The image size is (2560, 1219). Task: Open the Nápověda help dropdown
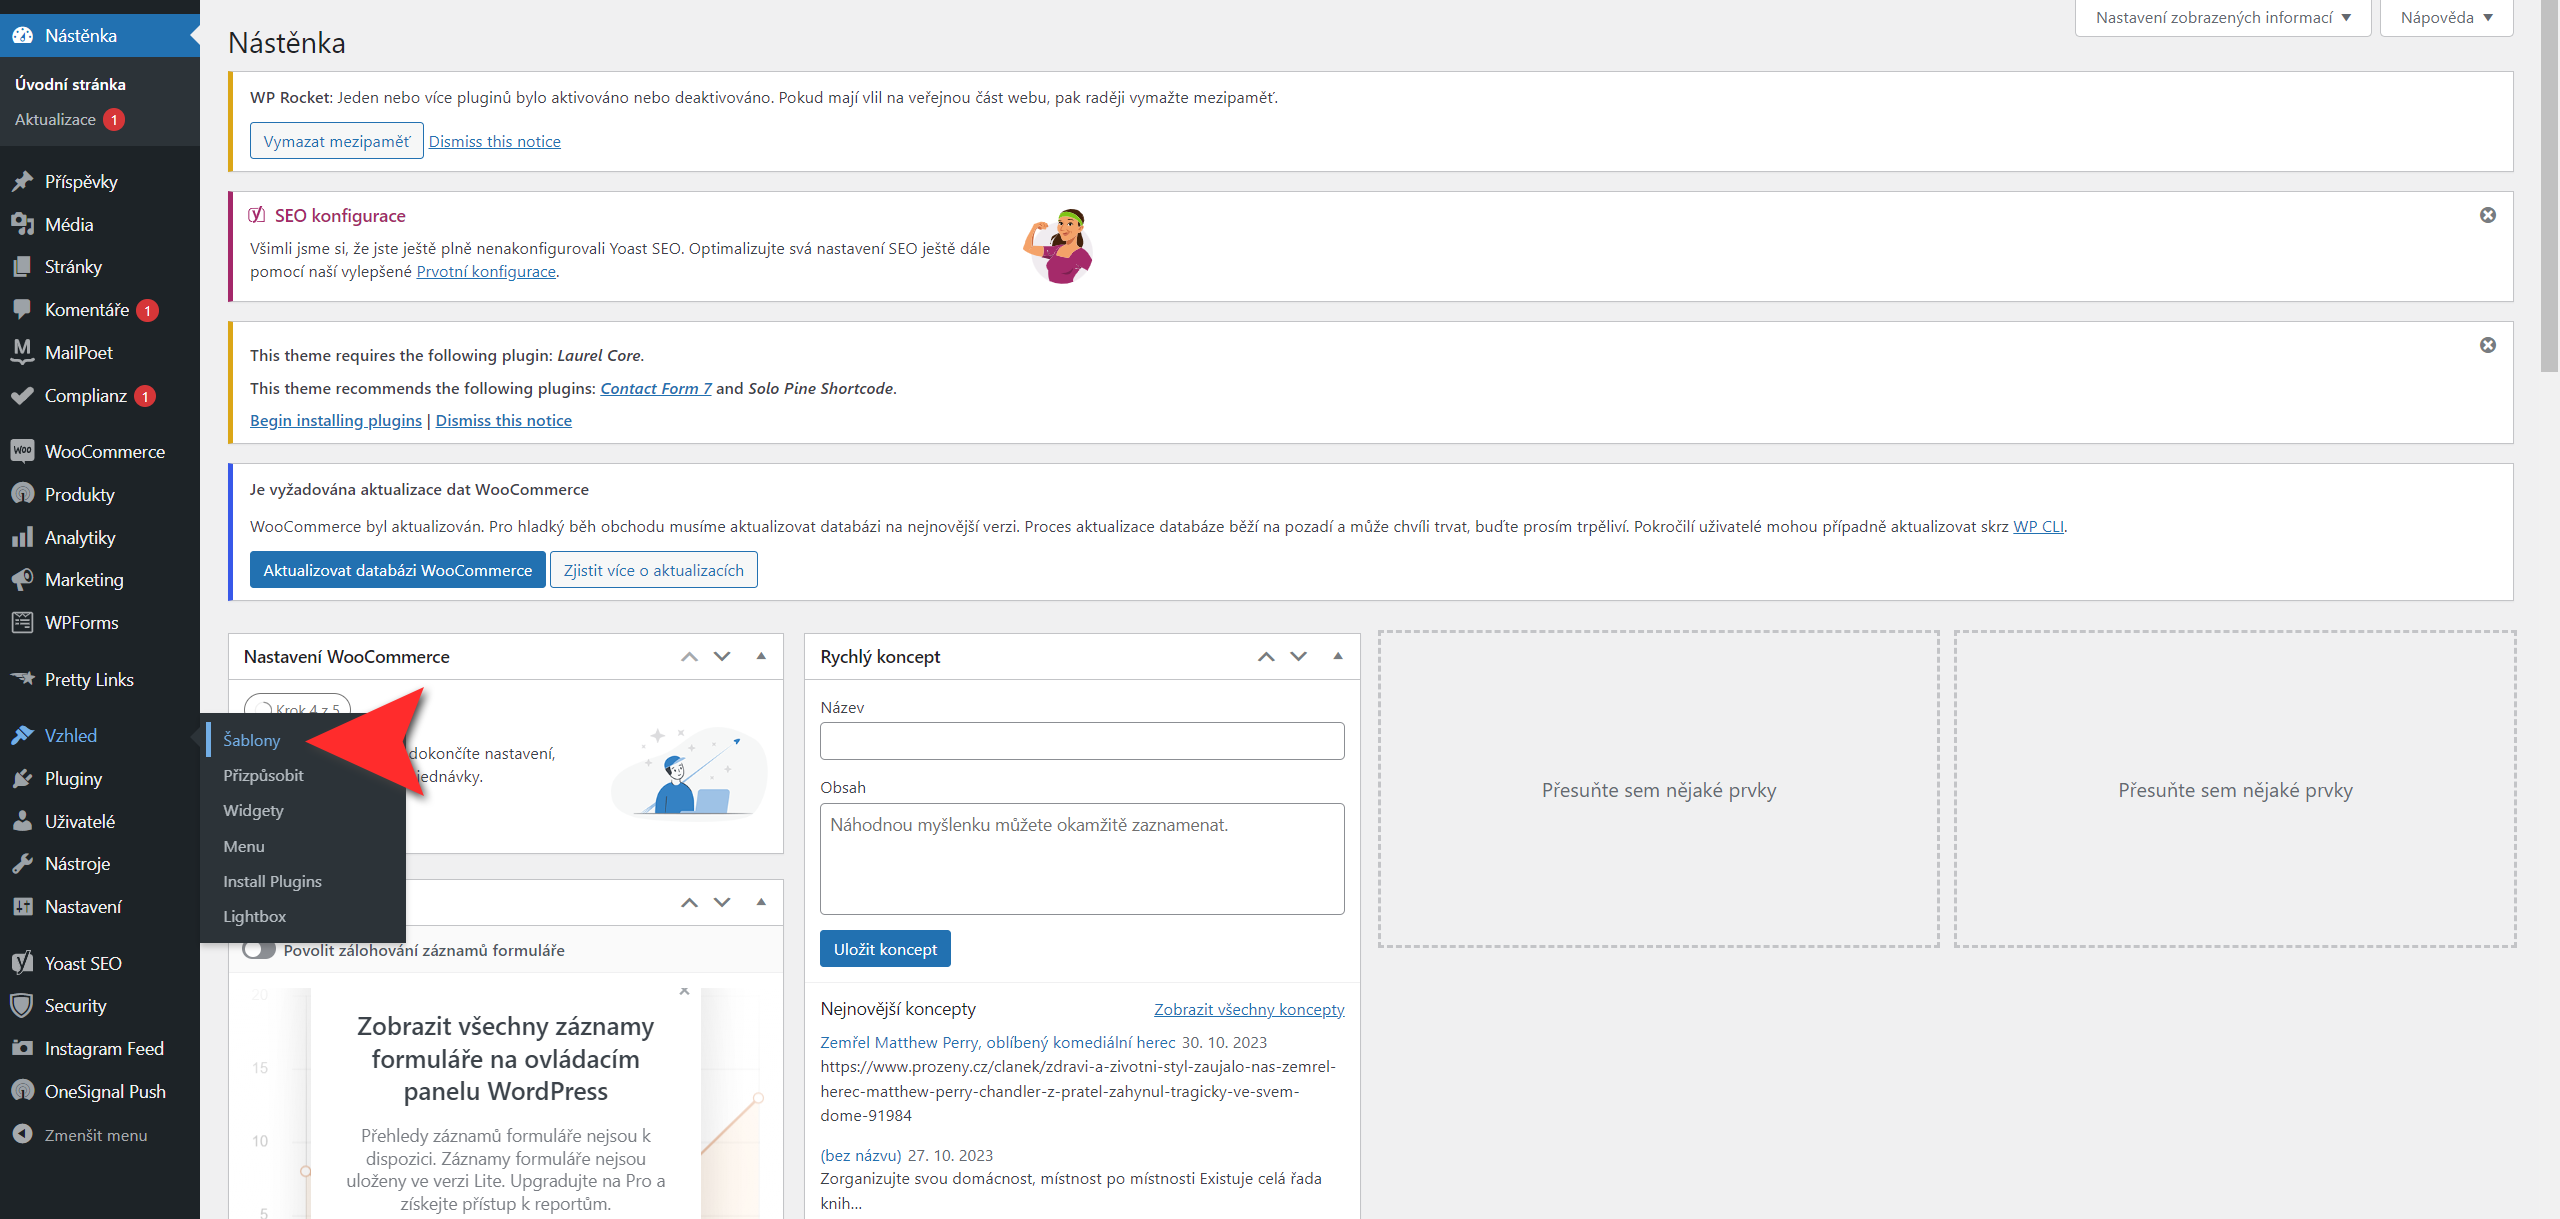(x=2445, y=18)
